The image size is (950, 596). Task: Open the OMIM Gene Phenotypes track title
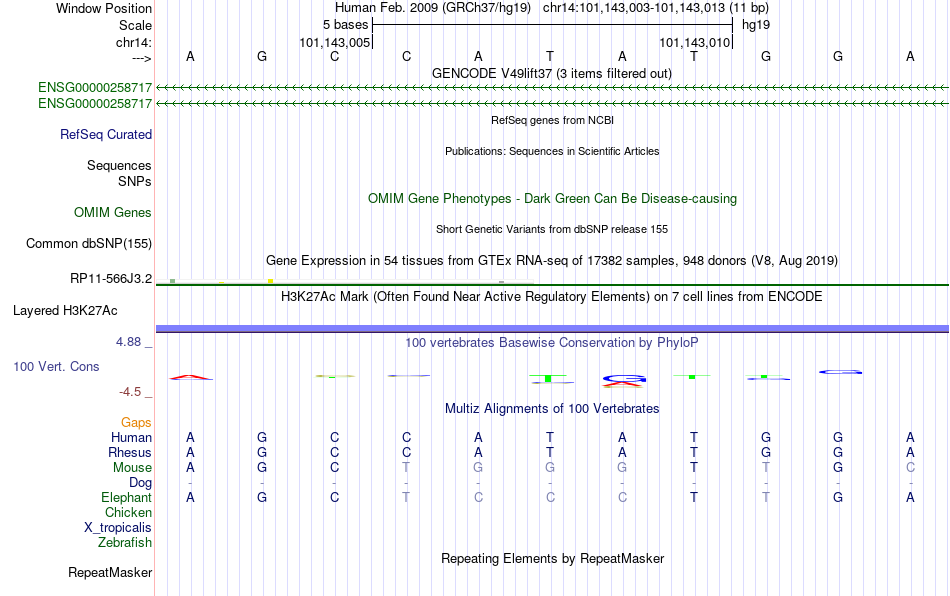pos(552,199)
